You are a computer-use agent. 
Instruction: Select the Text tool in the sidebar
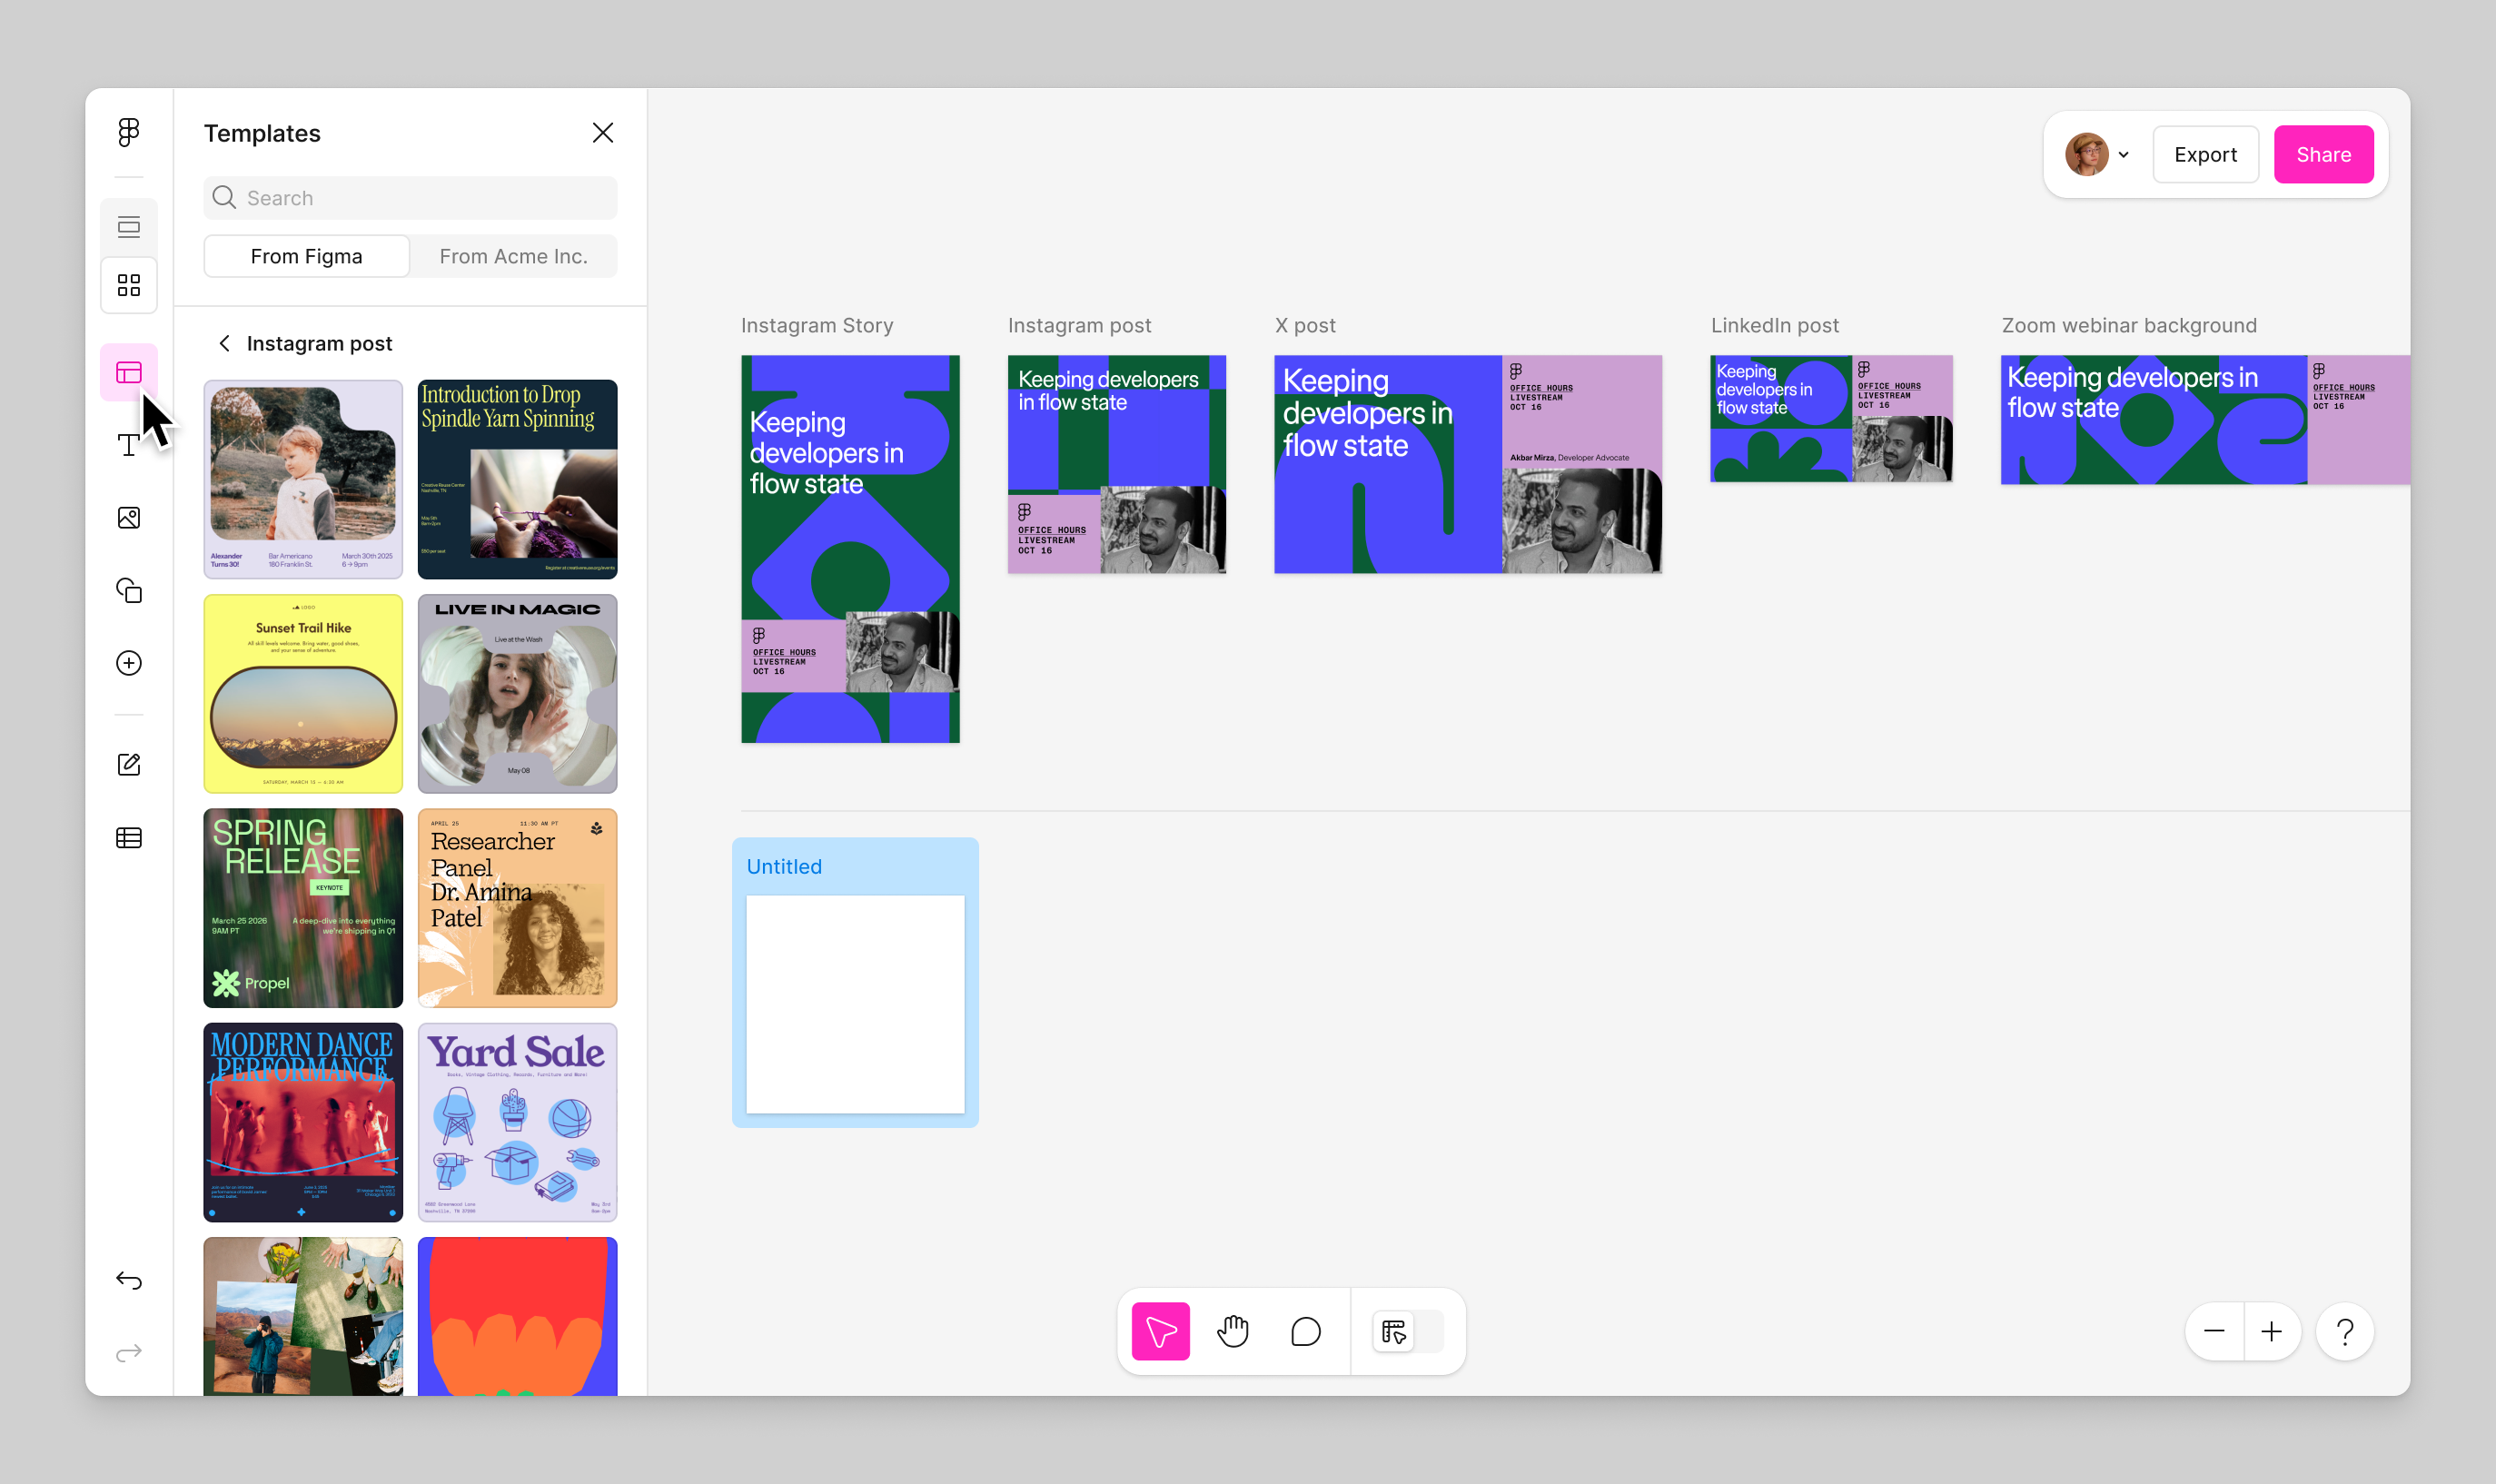tap(128, 446)
